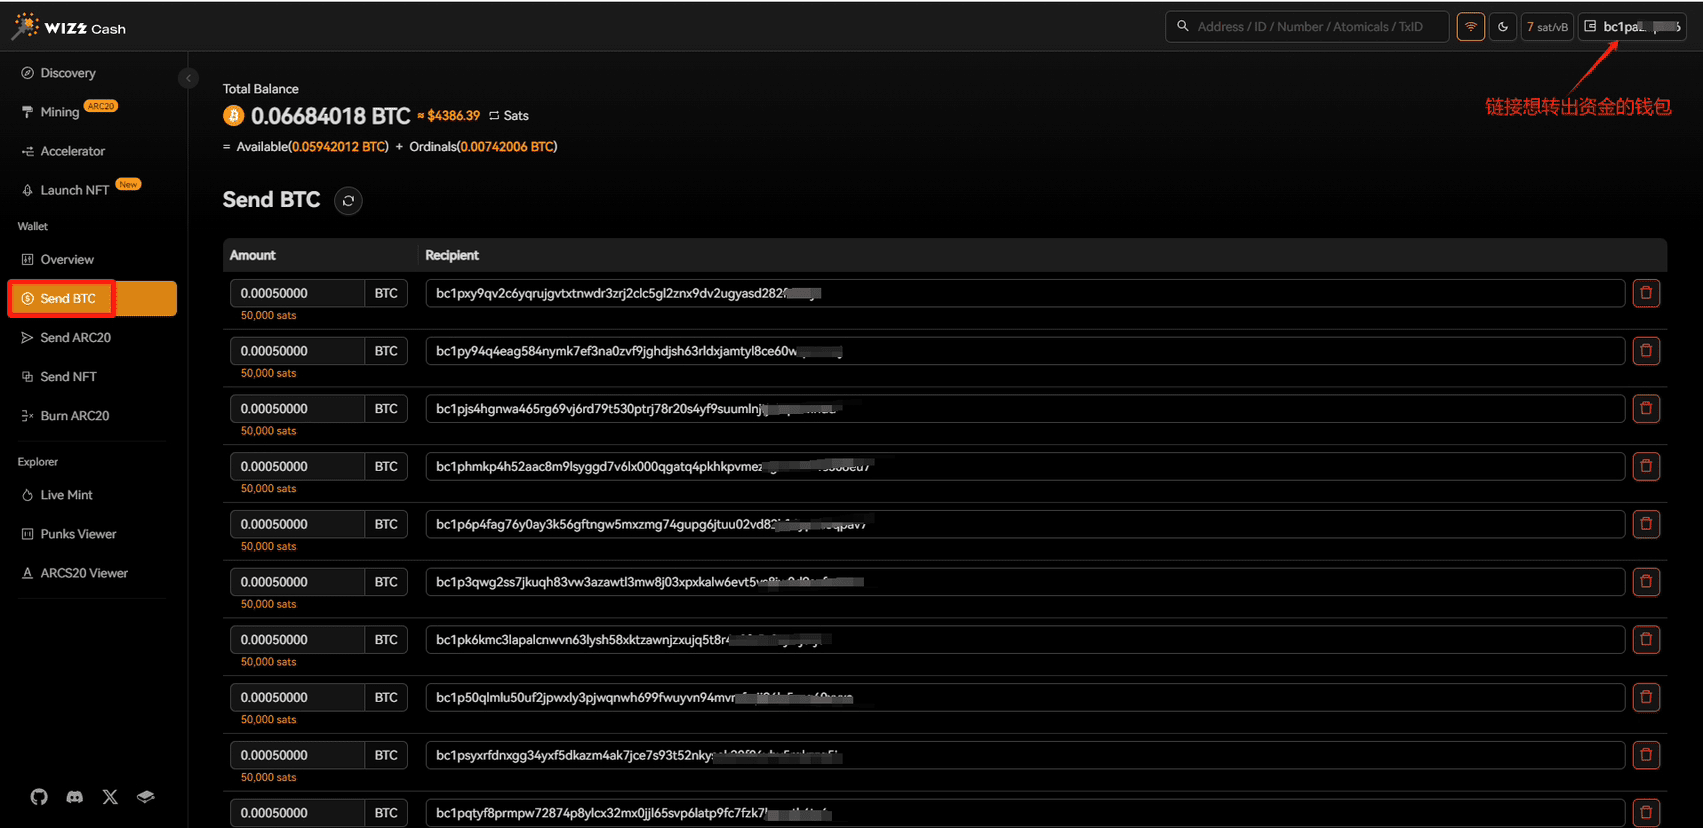The height and width of the screenshot is (828, 1703).
Task: Edit recipient address bc1py94q4eag
Action: point(1025,351)
